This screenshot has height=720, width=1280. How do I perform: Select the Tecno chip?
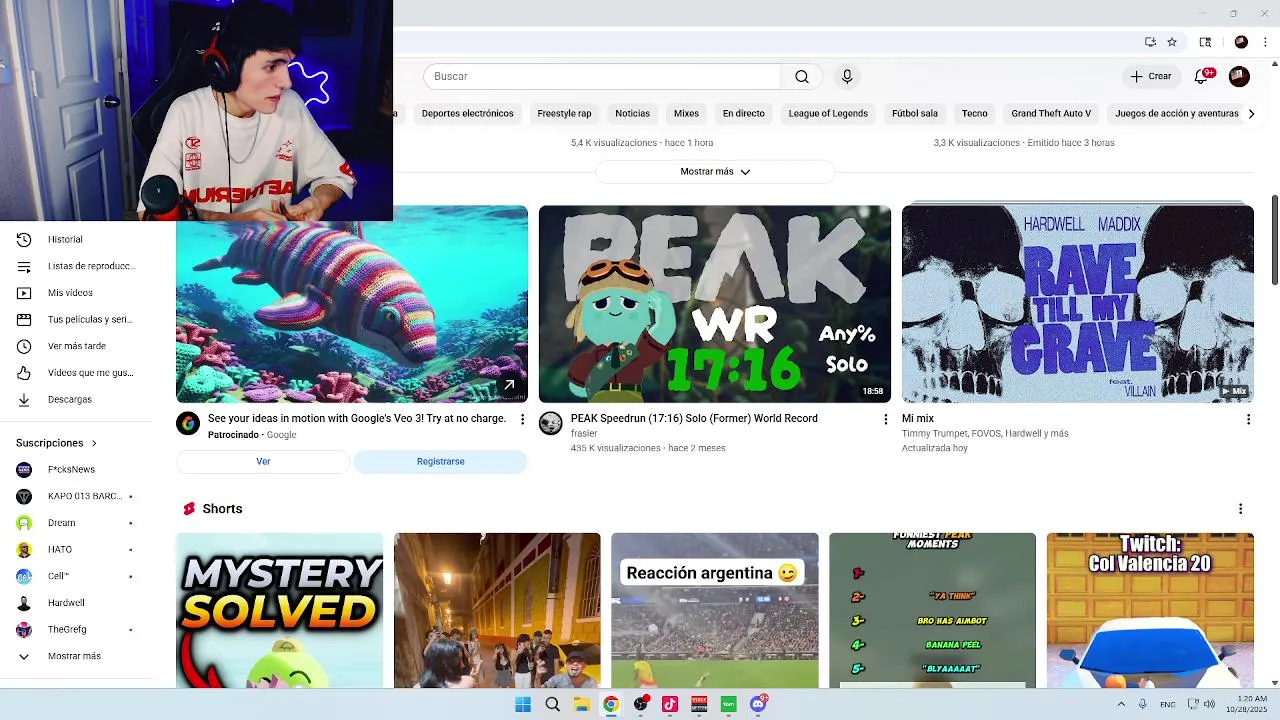point(974,113)
